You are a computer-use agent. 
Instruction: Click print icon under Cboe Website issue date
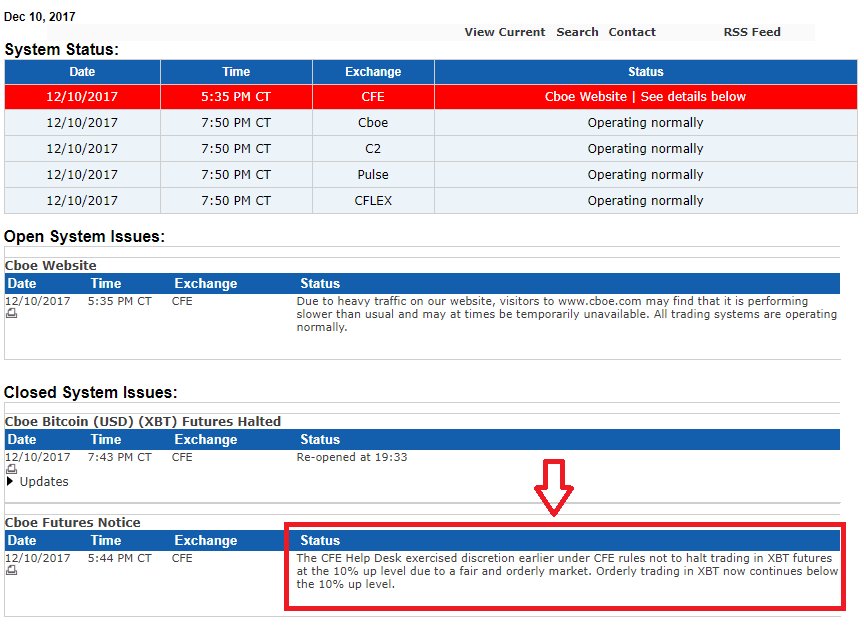[12, 313]
